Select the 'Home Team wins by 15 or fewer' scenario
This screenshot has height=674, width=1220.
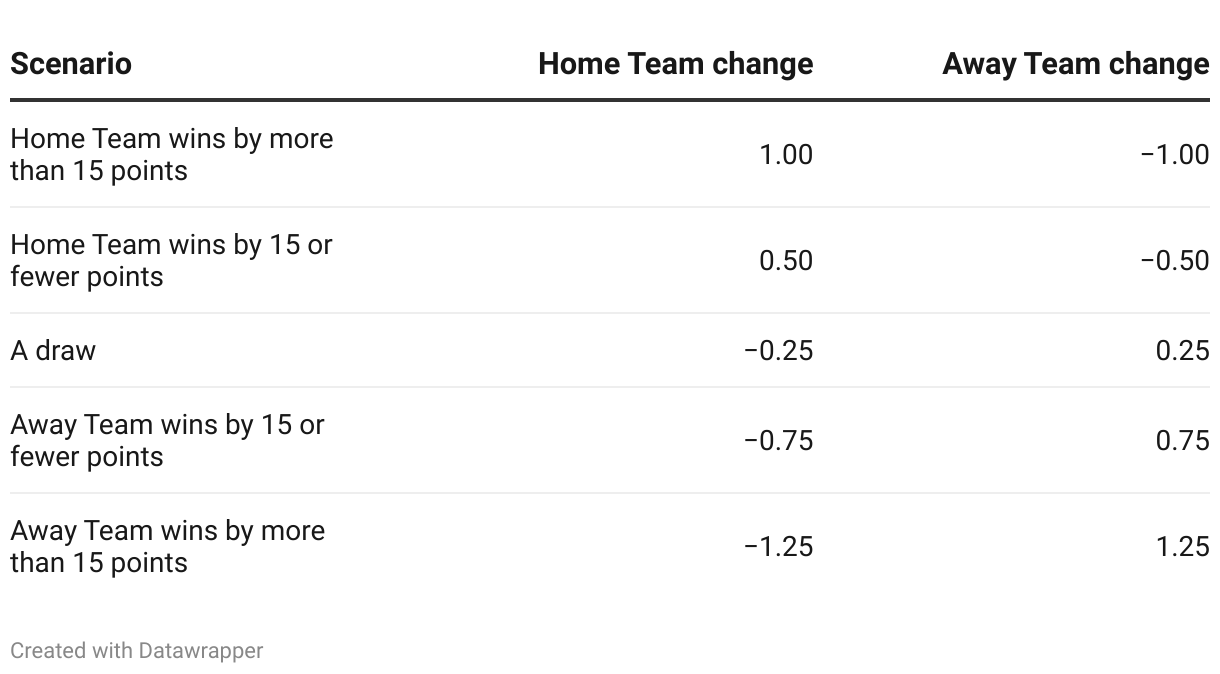coord(171,261)
